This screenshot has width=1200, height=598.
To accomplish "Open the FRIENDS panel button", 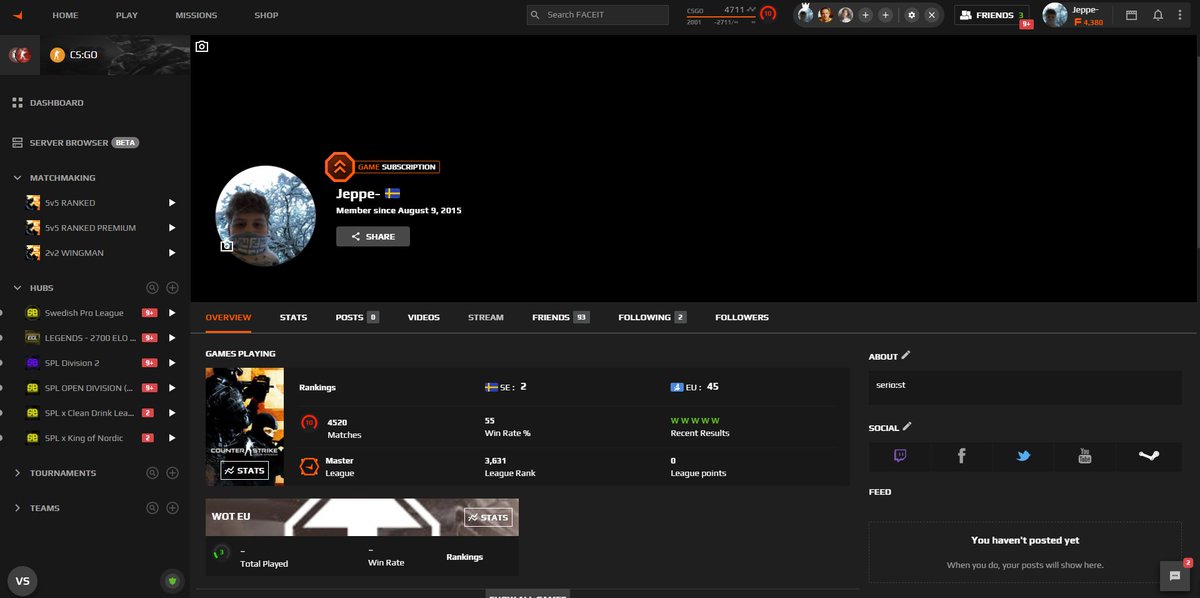I will tap(990, 15).
